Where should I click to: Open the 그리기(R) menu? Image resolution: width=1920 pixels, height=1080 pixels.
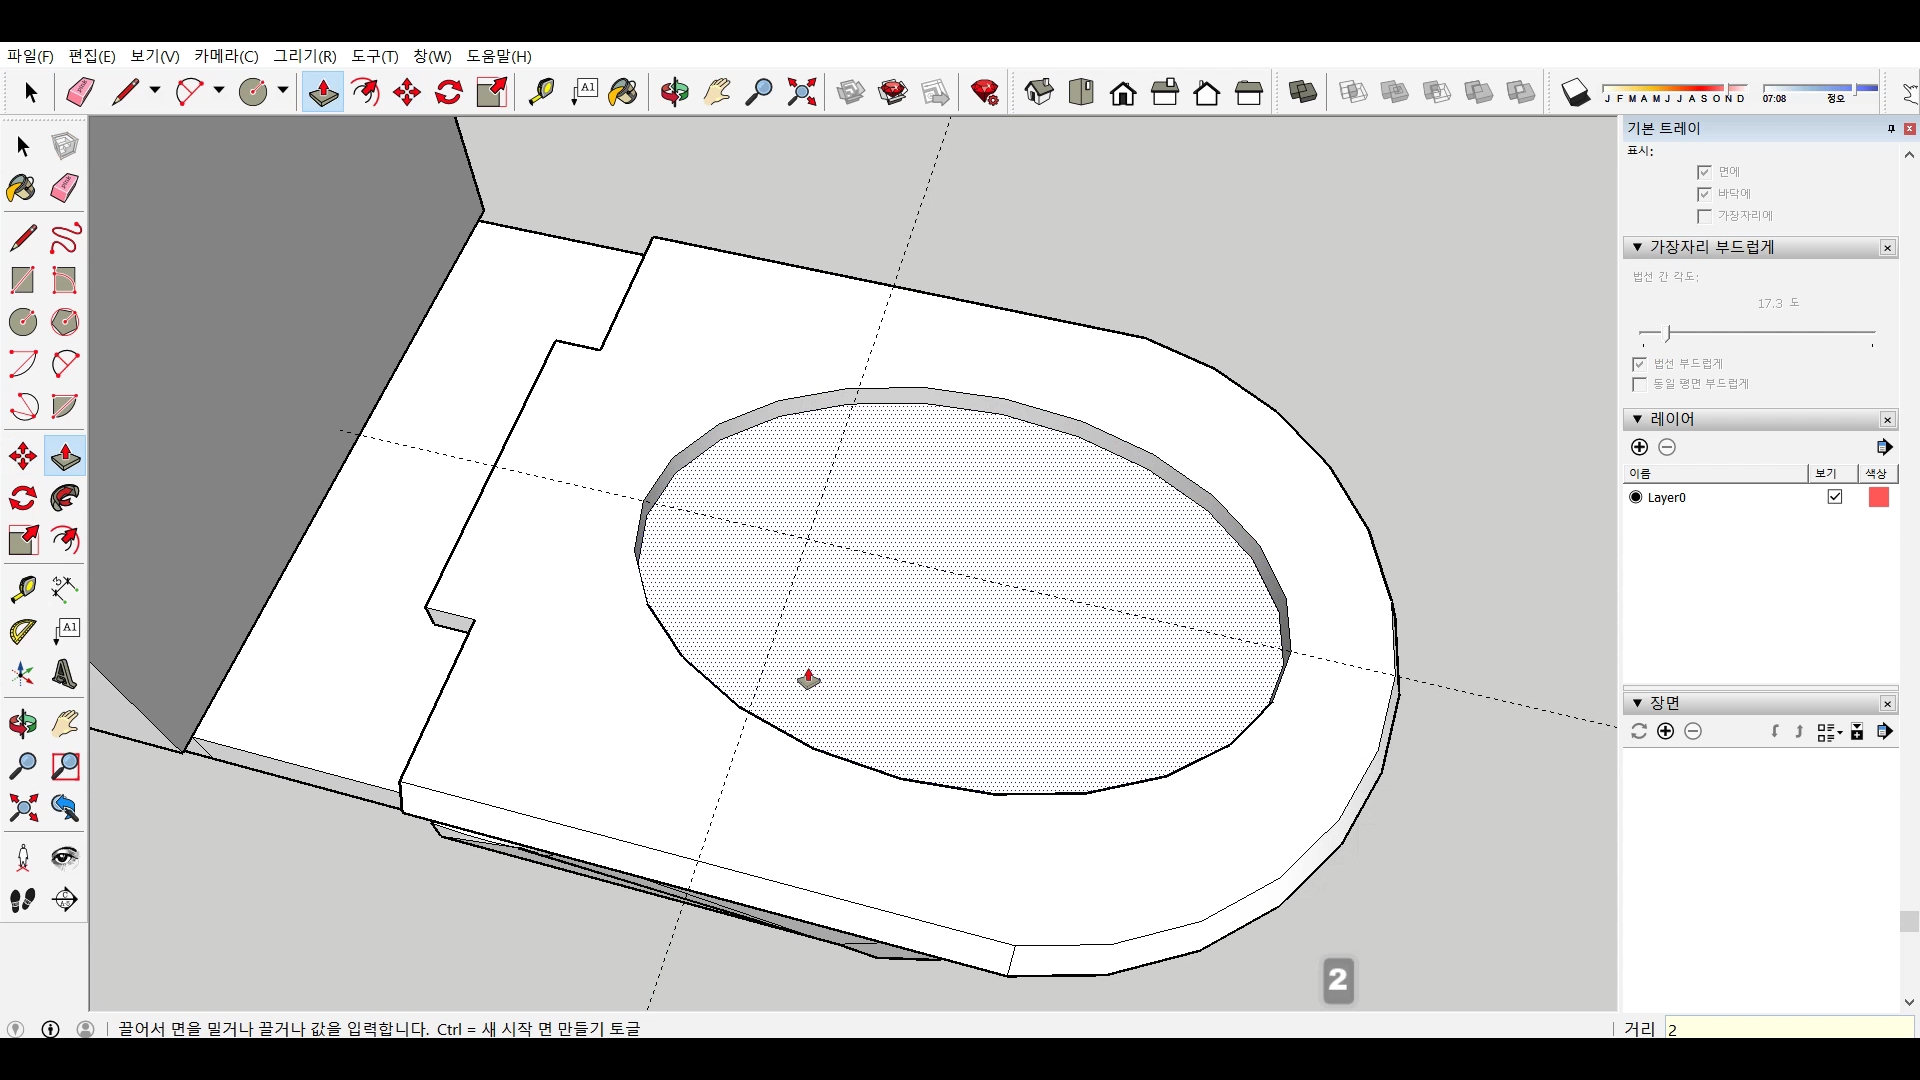[x=305, y=56]
